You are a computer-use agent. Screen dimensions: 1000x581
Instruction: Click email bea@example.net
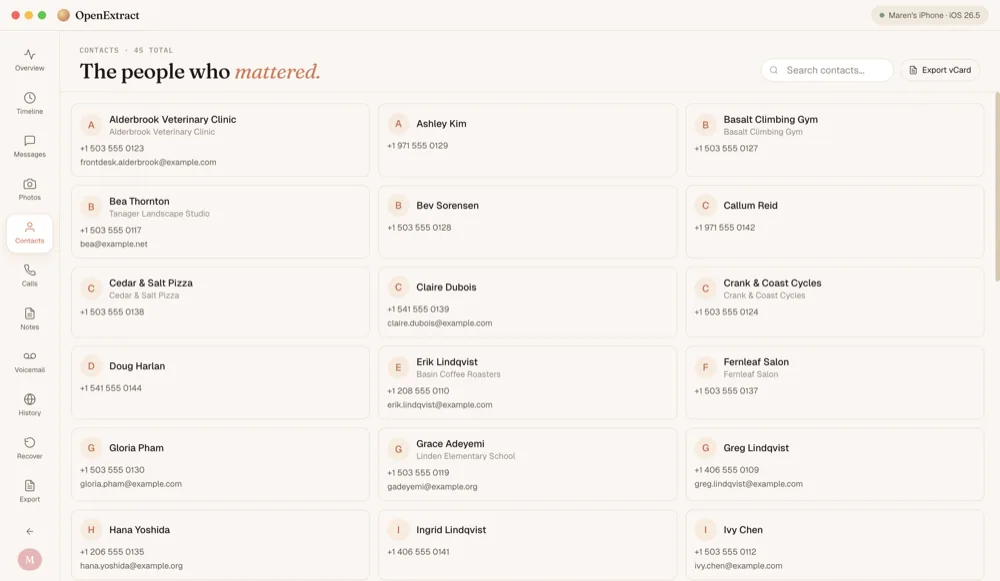[114, 244]
